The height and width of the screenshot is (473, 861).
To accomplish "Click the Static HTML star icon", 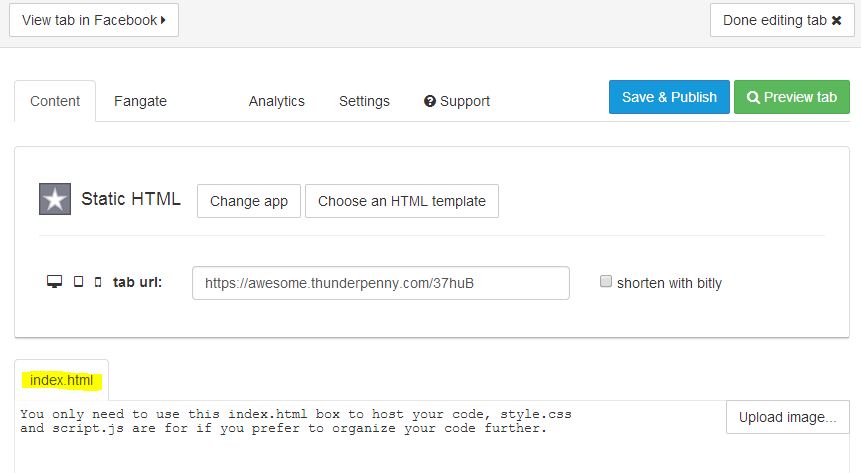I will (55, 199).
